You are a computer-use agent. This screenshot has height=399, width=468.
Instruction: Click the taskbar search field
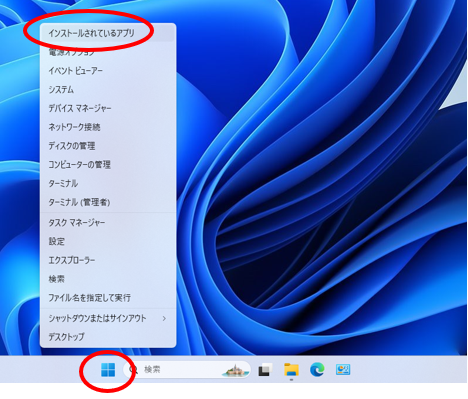[187, 370]
